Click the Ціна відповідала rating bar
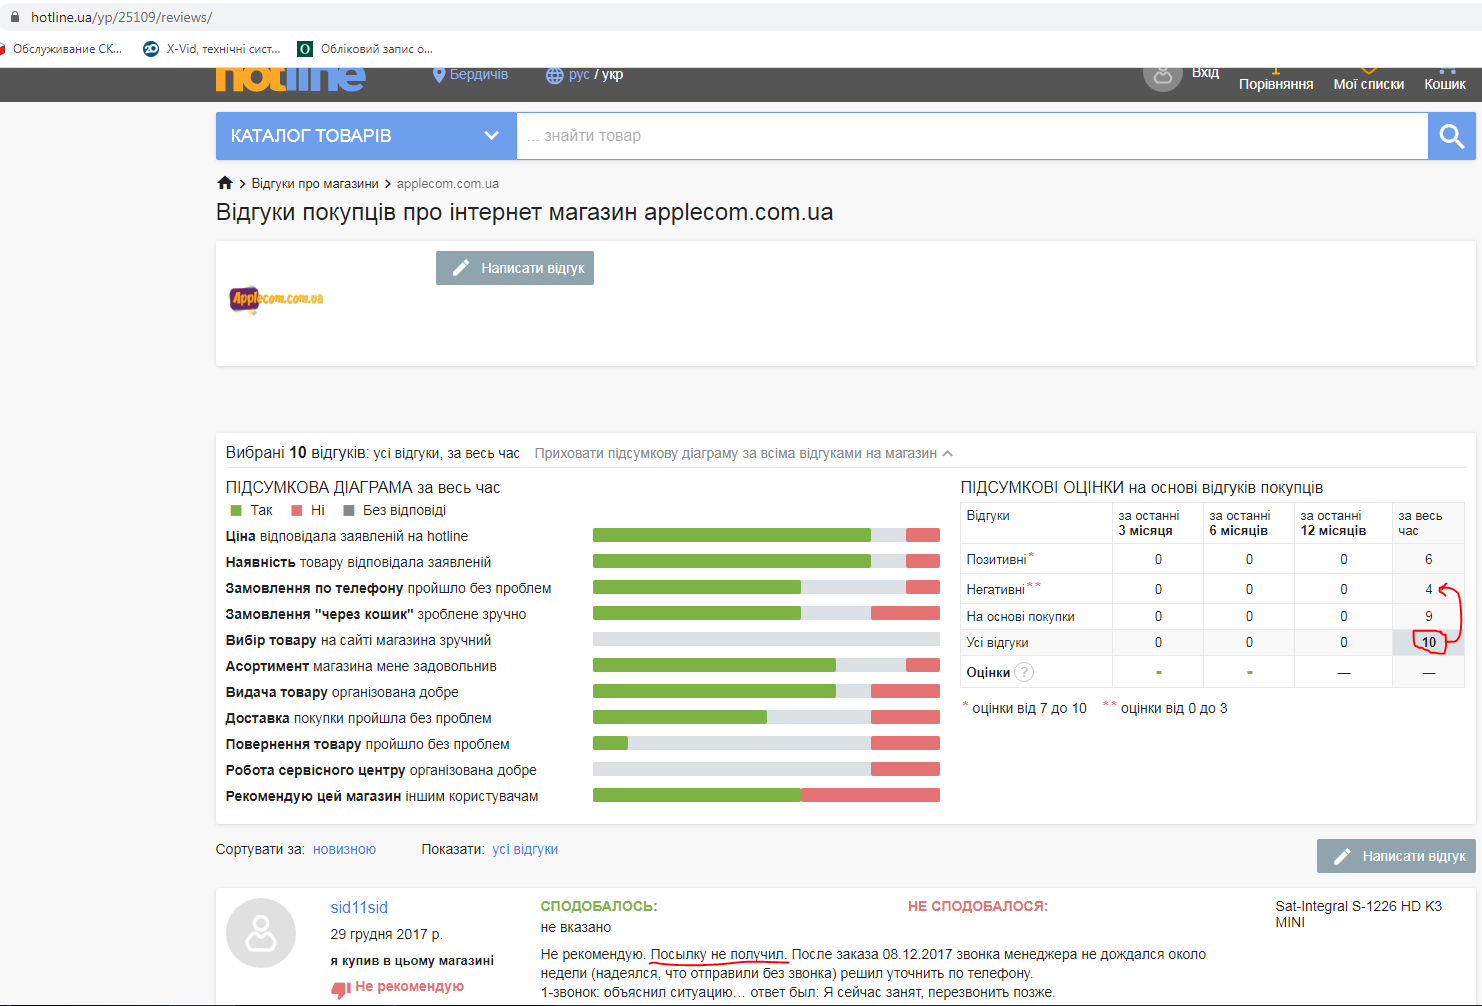 click(766, 535)
